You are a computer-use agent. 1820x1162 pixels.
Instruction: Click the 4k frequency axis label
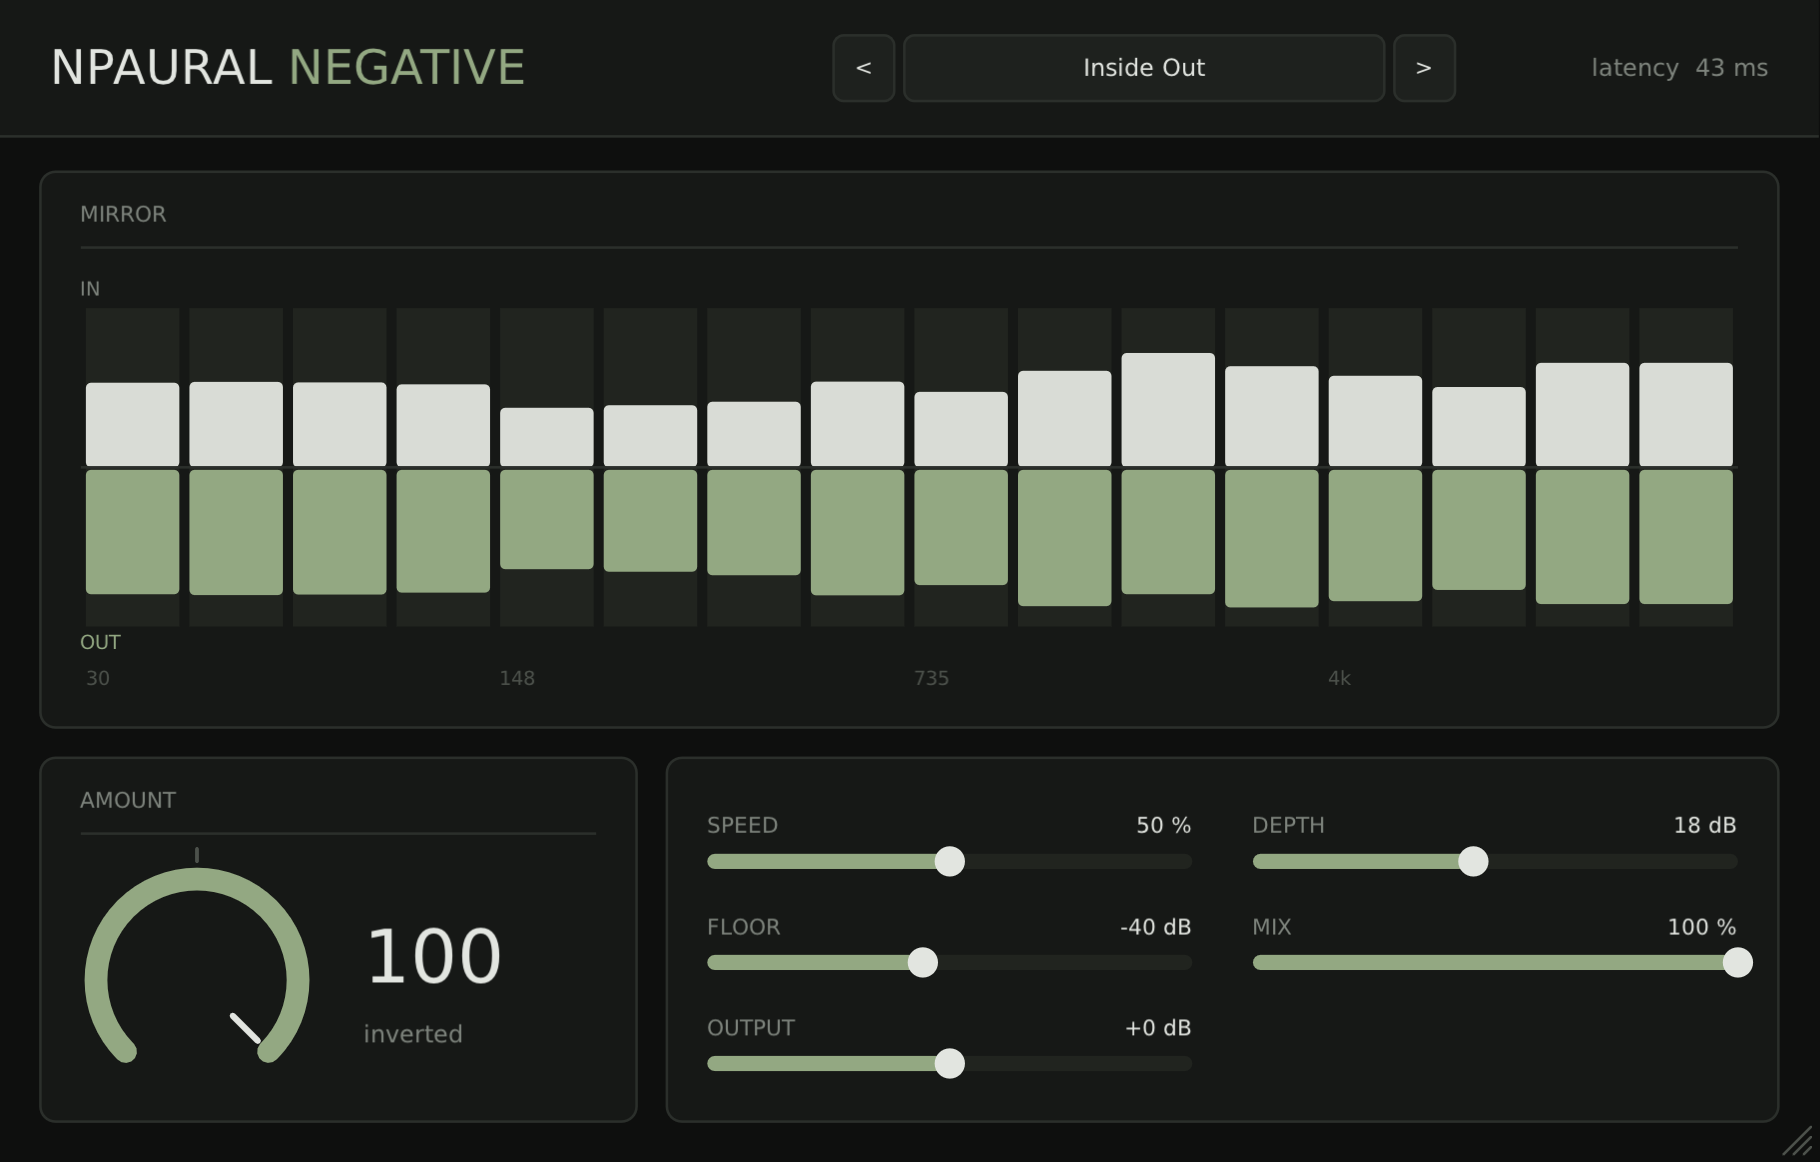[x=1339, y=678]
